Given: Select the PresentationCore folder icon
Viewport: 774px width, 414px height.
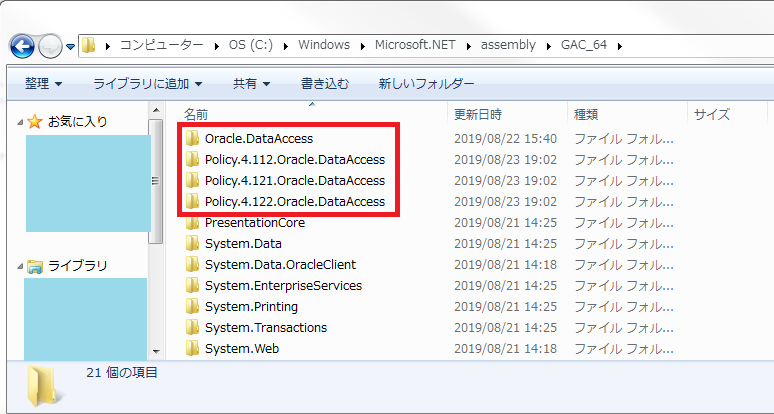Looking at the screenshot, I should coord(192,223).
